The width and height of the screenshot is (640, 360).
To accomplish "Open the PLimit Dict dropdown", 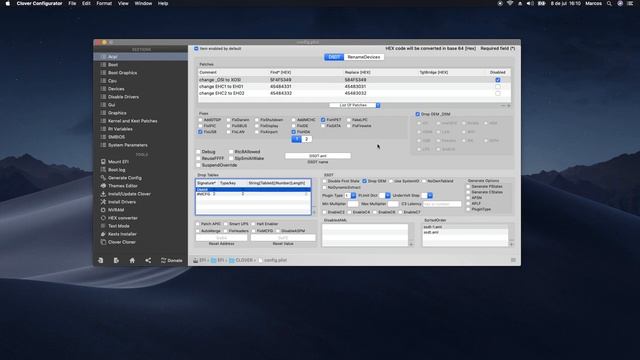I will (x=384, y=196).
